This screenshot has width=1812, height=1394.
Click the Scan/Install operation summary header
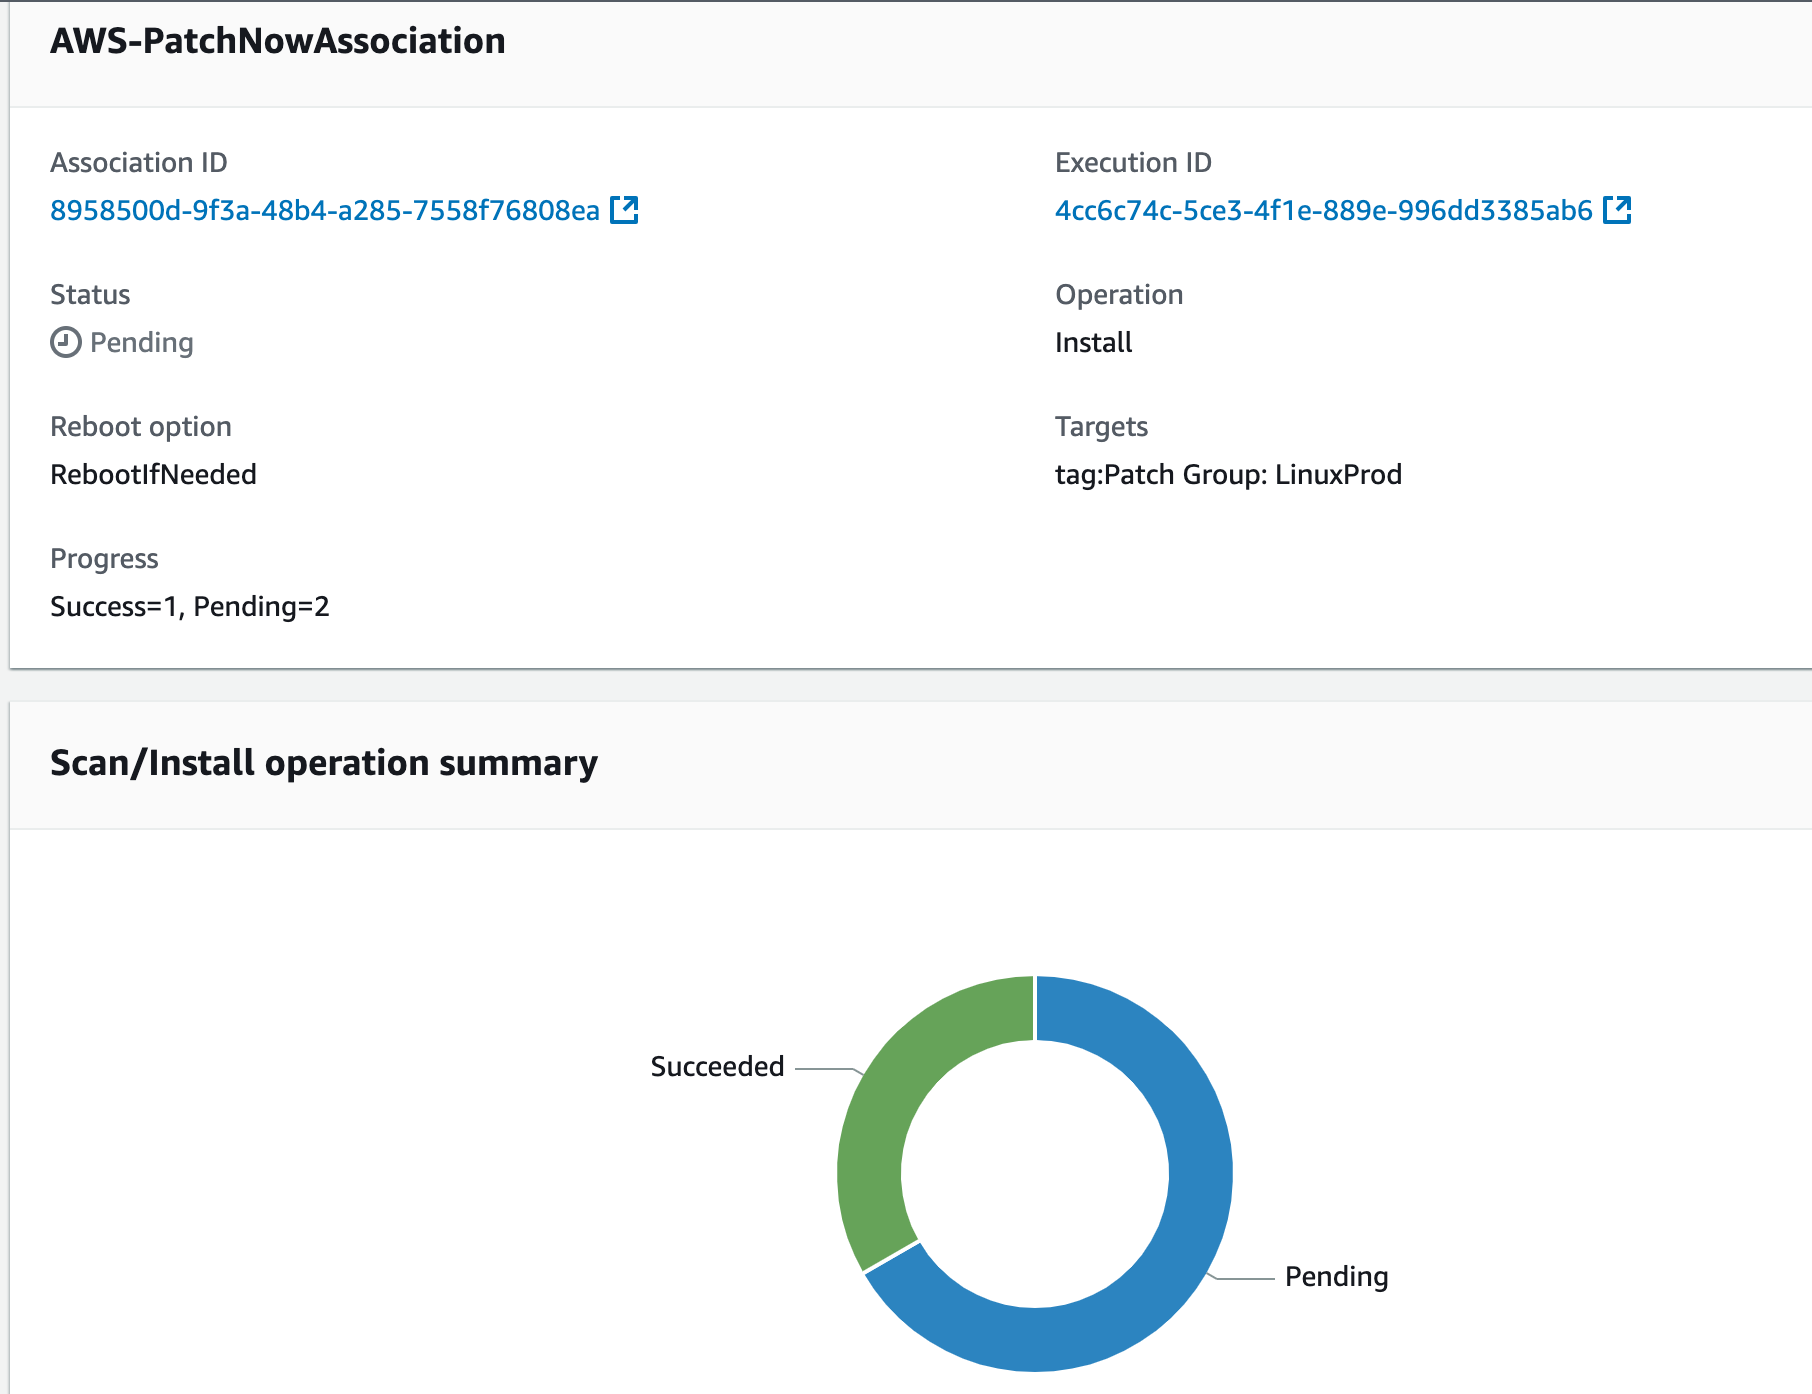(x=324, y=763)
